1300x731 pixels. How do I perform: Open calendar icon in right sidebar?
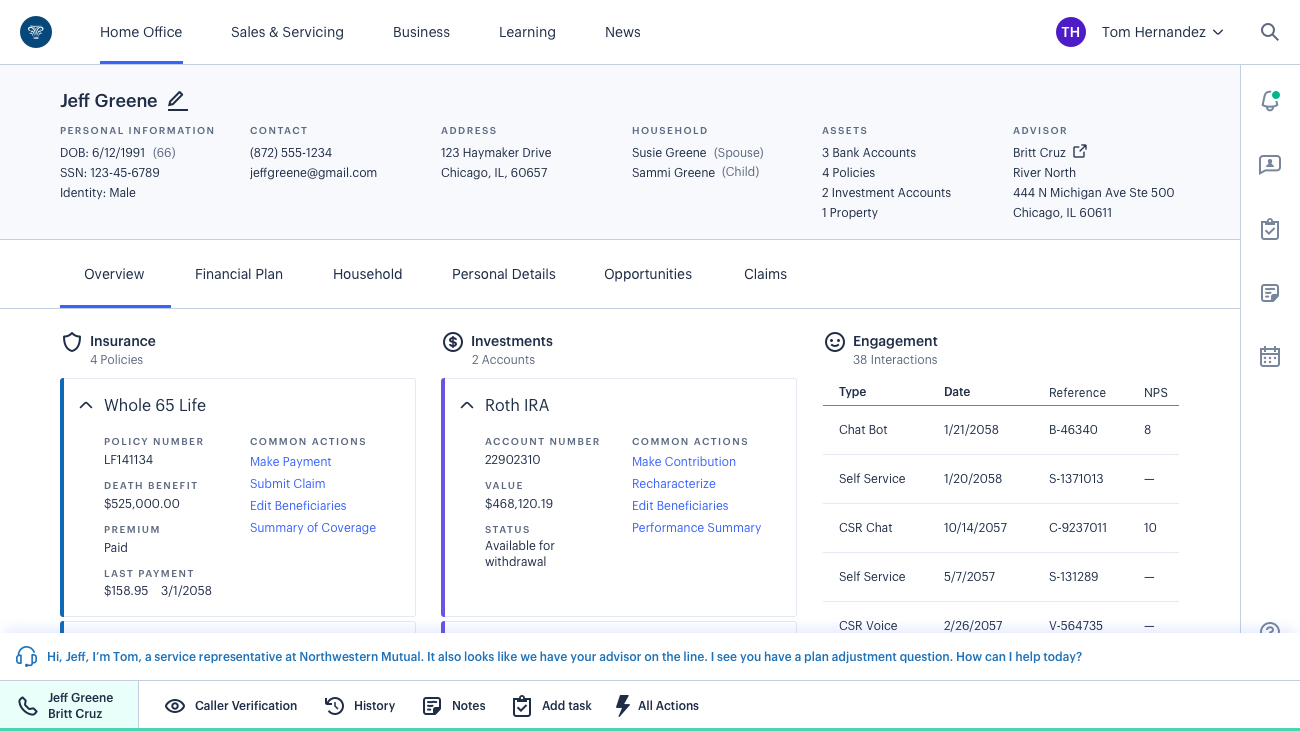(1270, 356)
